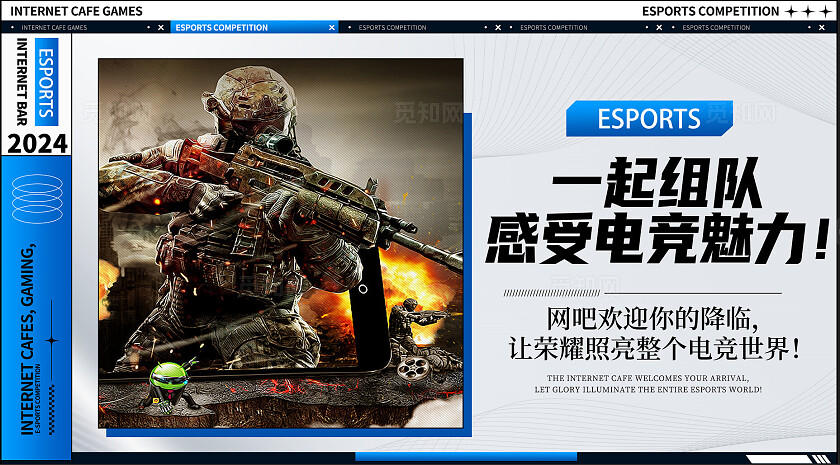Click the soldier artwork image

click(280, 240)
